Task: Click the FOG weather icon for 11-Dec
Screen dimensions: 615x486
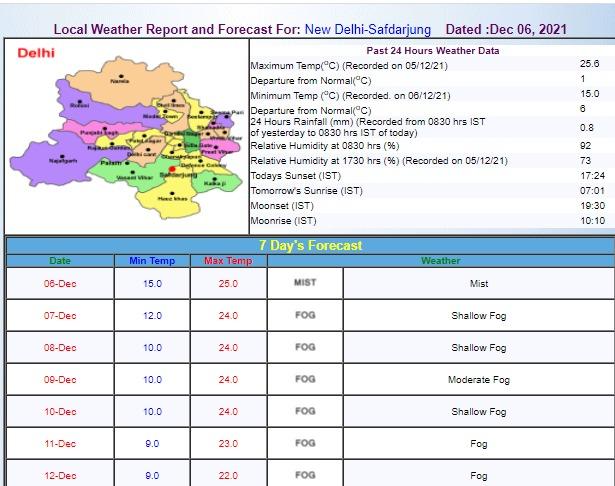Action: [x=305, y=443]
